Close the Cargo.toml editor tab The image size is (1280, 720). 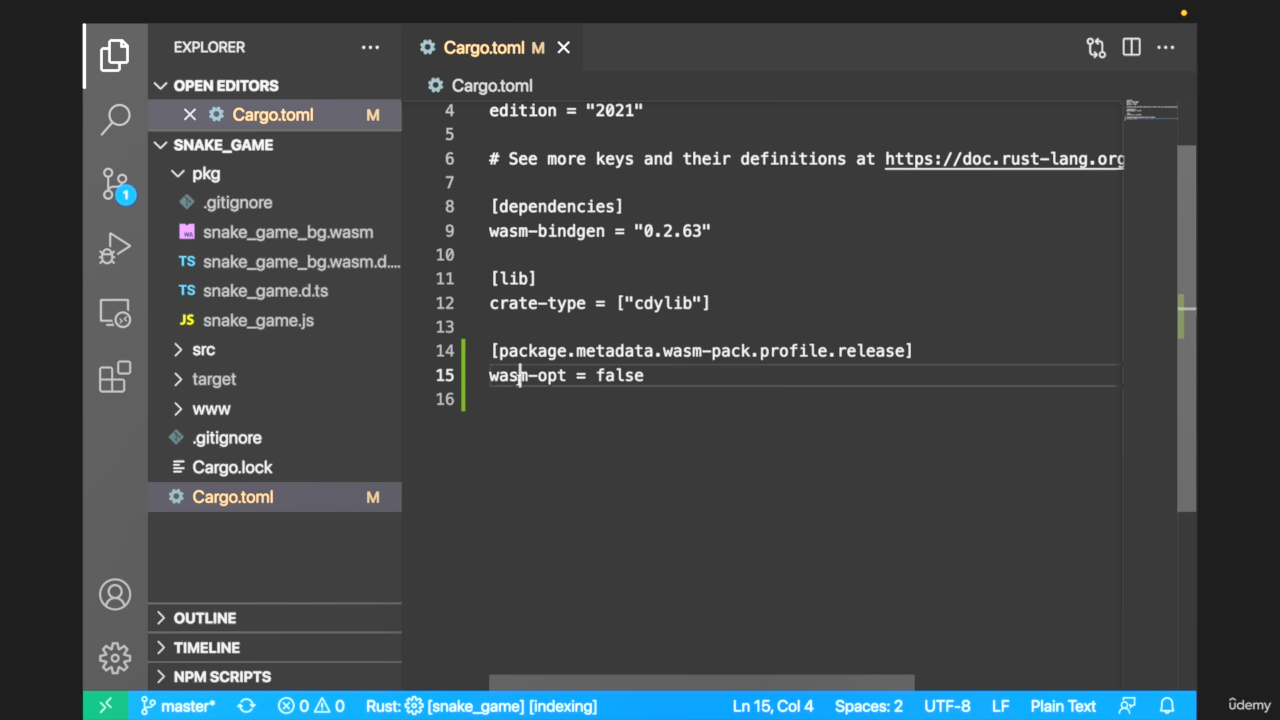pos(564,47)
